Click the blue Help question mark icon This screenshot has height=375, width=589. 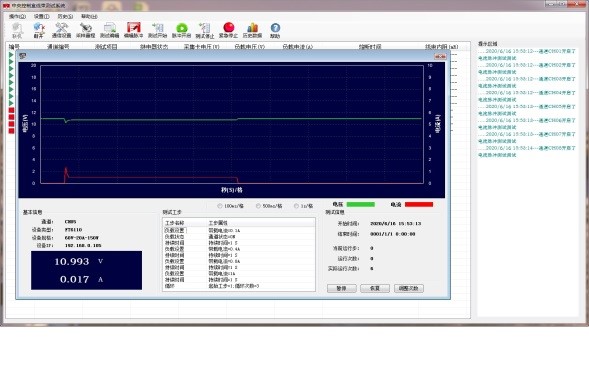pos(275,30)
